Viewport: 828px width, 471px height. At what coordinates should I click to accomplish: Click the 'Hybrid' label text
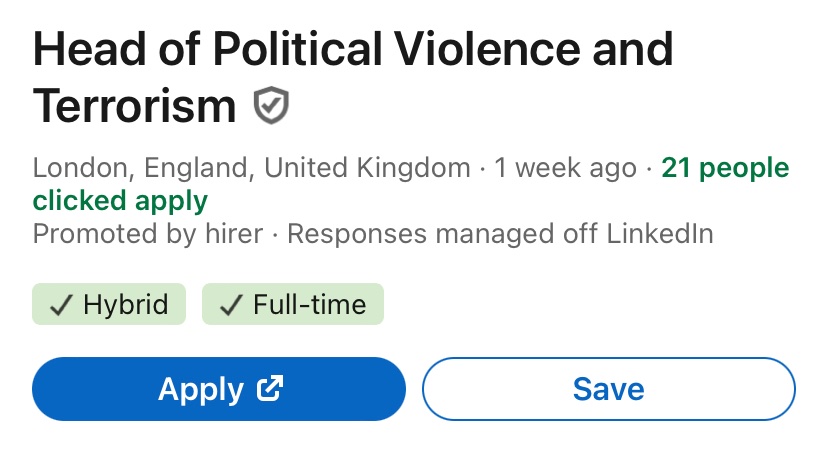126,305
